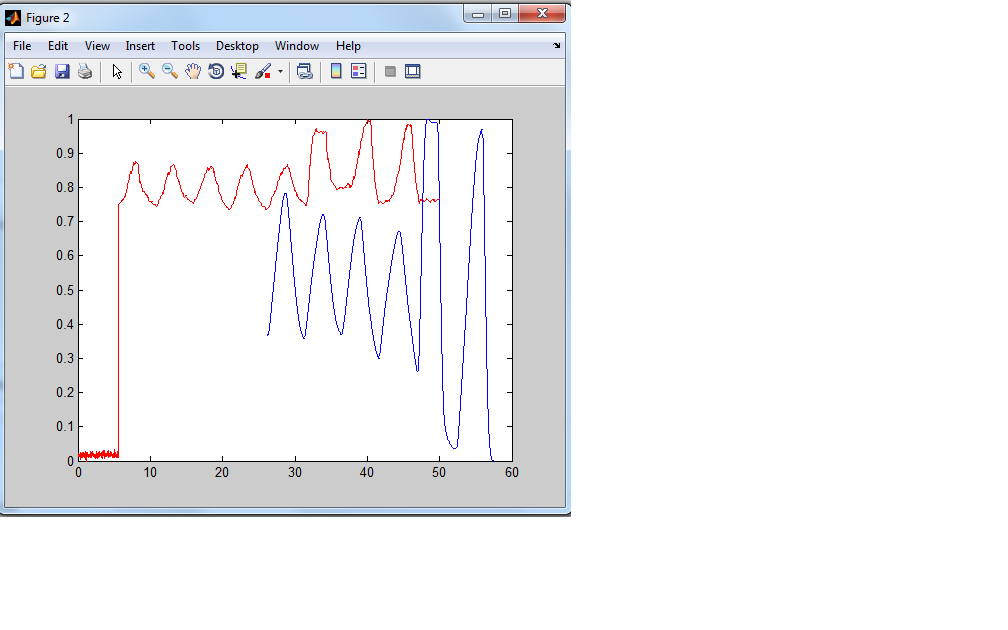Select the Zoom In magnifier tool
Viewport: 1008px width, 630px height.
point(147,71)
